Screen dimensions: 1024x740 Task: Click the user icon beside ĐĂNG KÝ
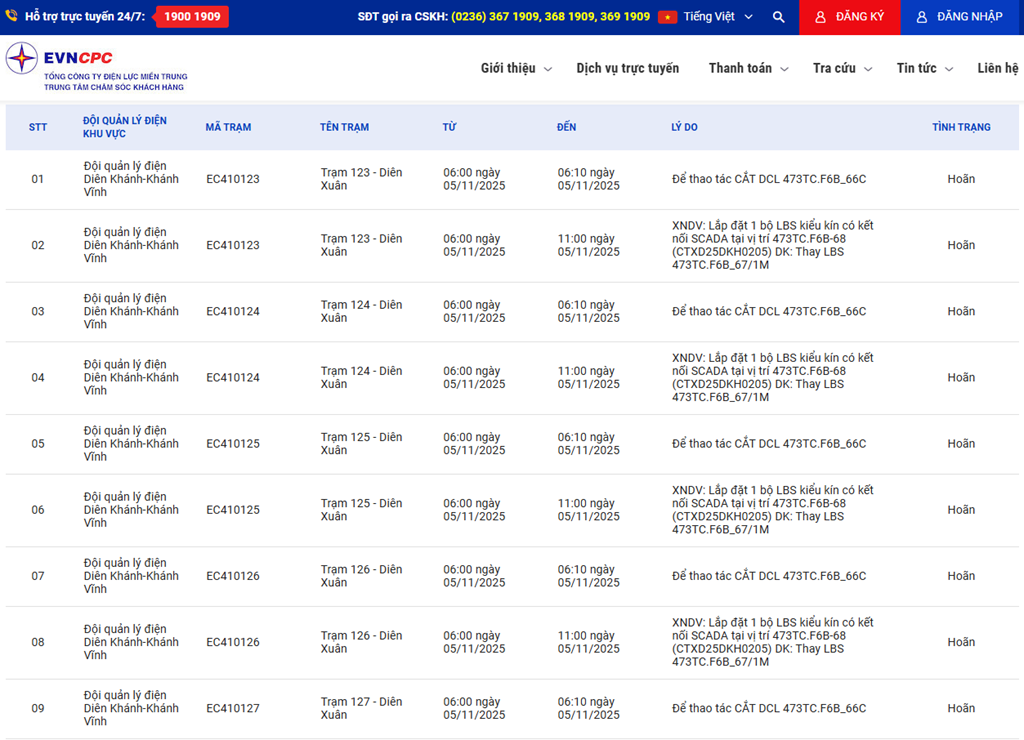(x=820, y=17)
